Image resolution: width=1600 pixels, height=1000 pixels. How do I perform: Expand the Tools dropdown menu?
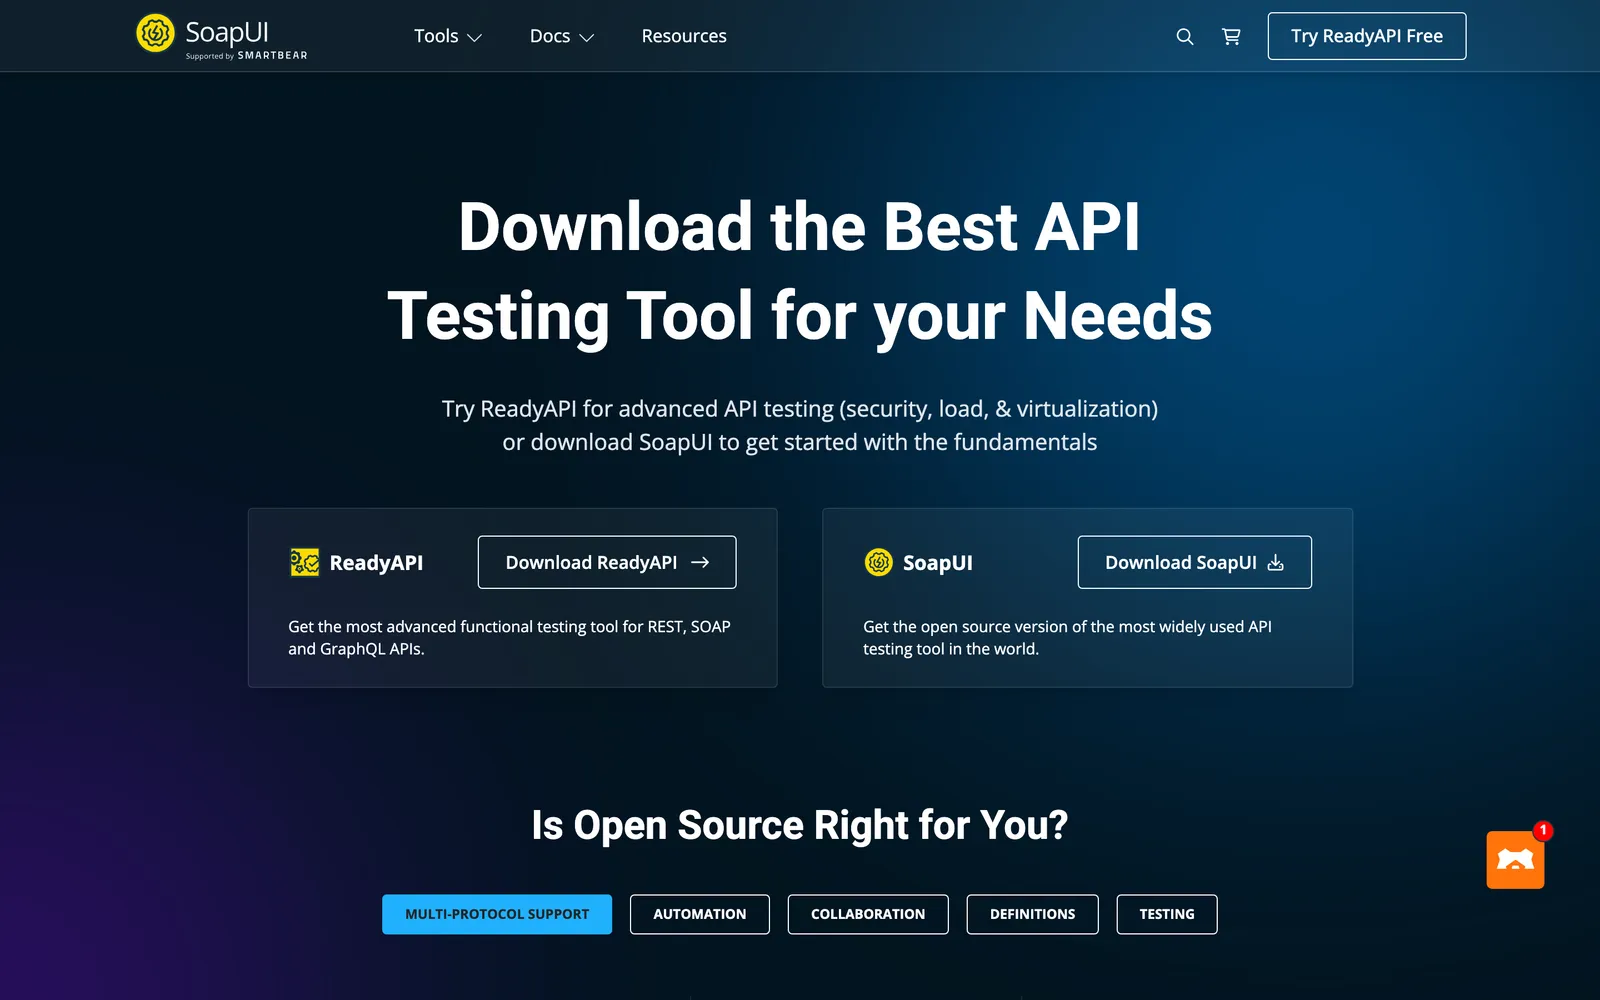[448, 36]
